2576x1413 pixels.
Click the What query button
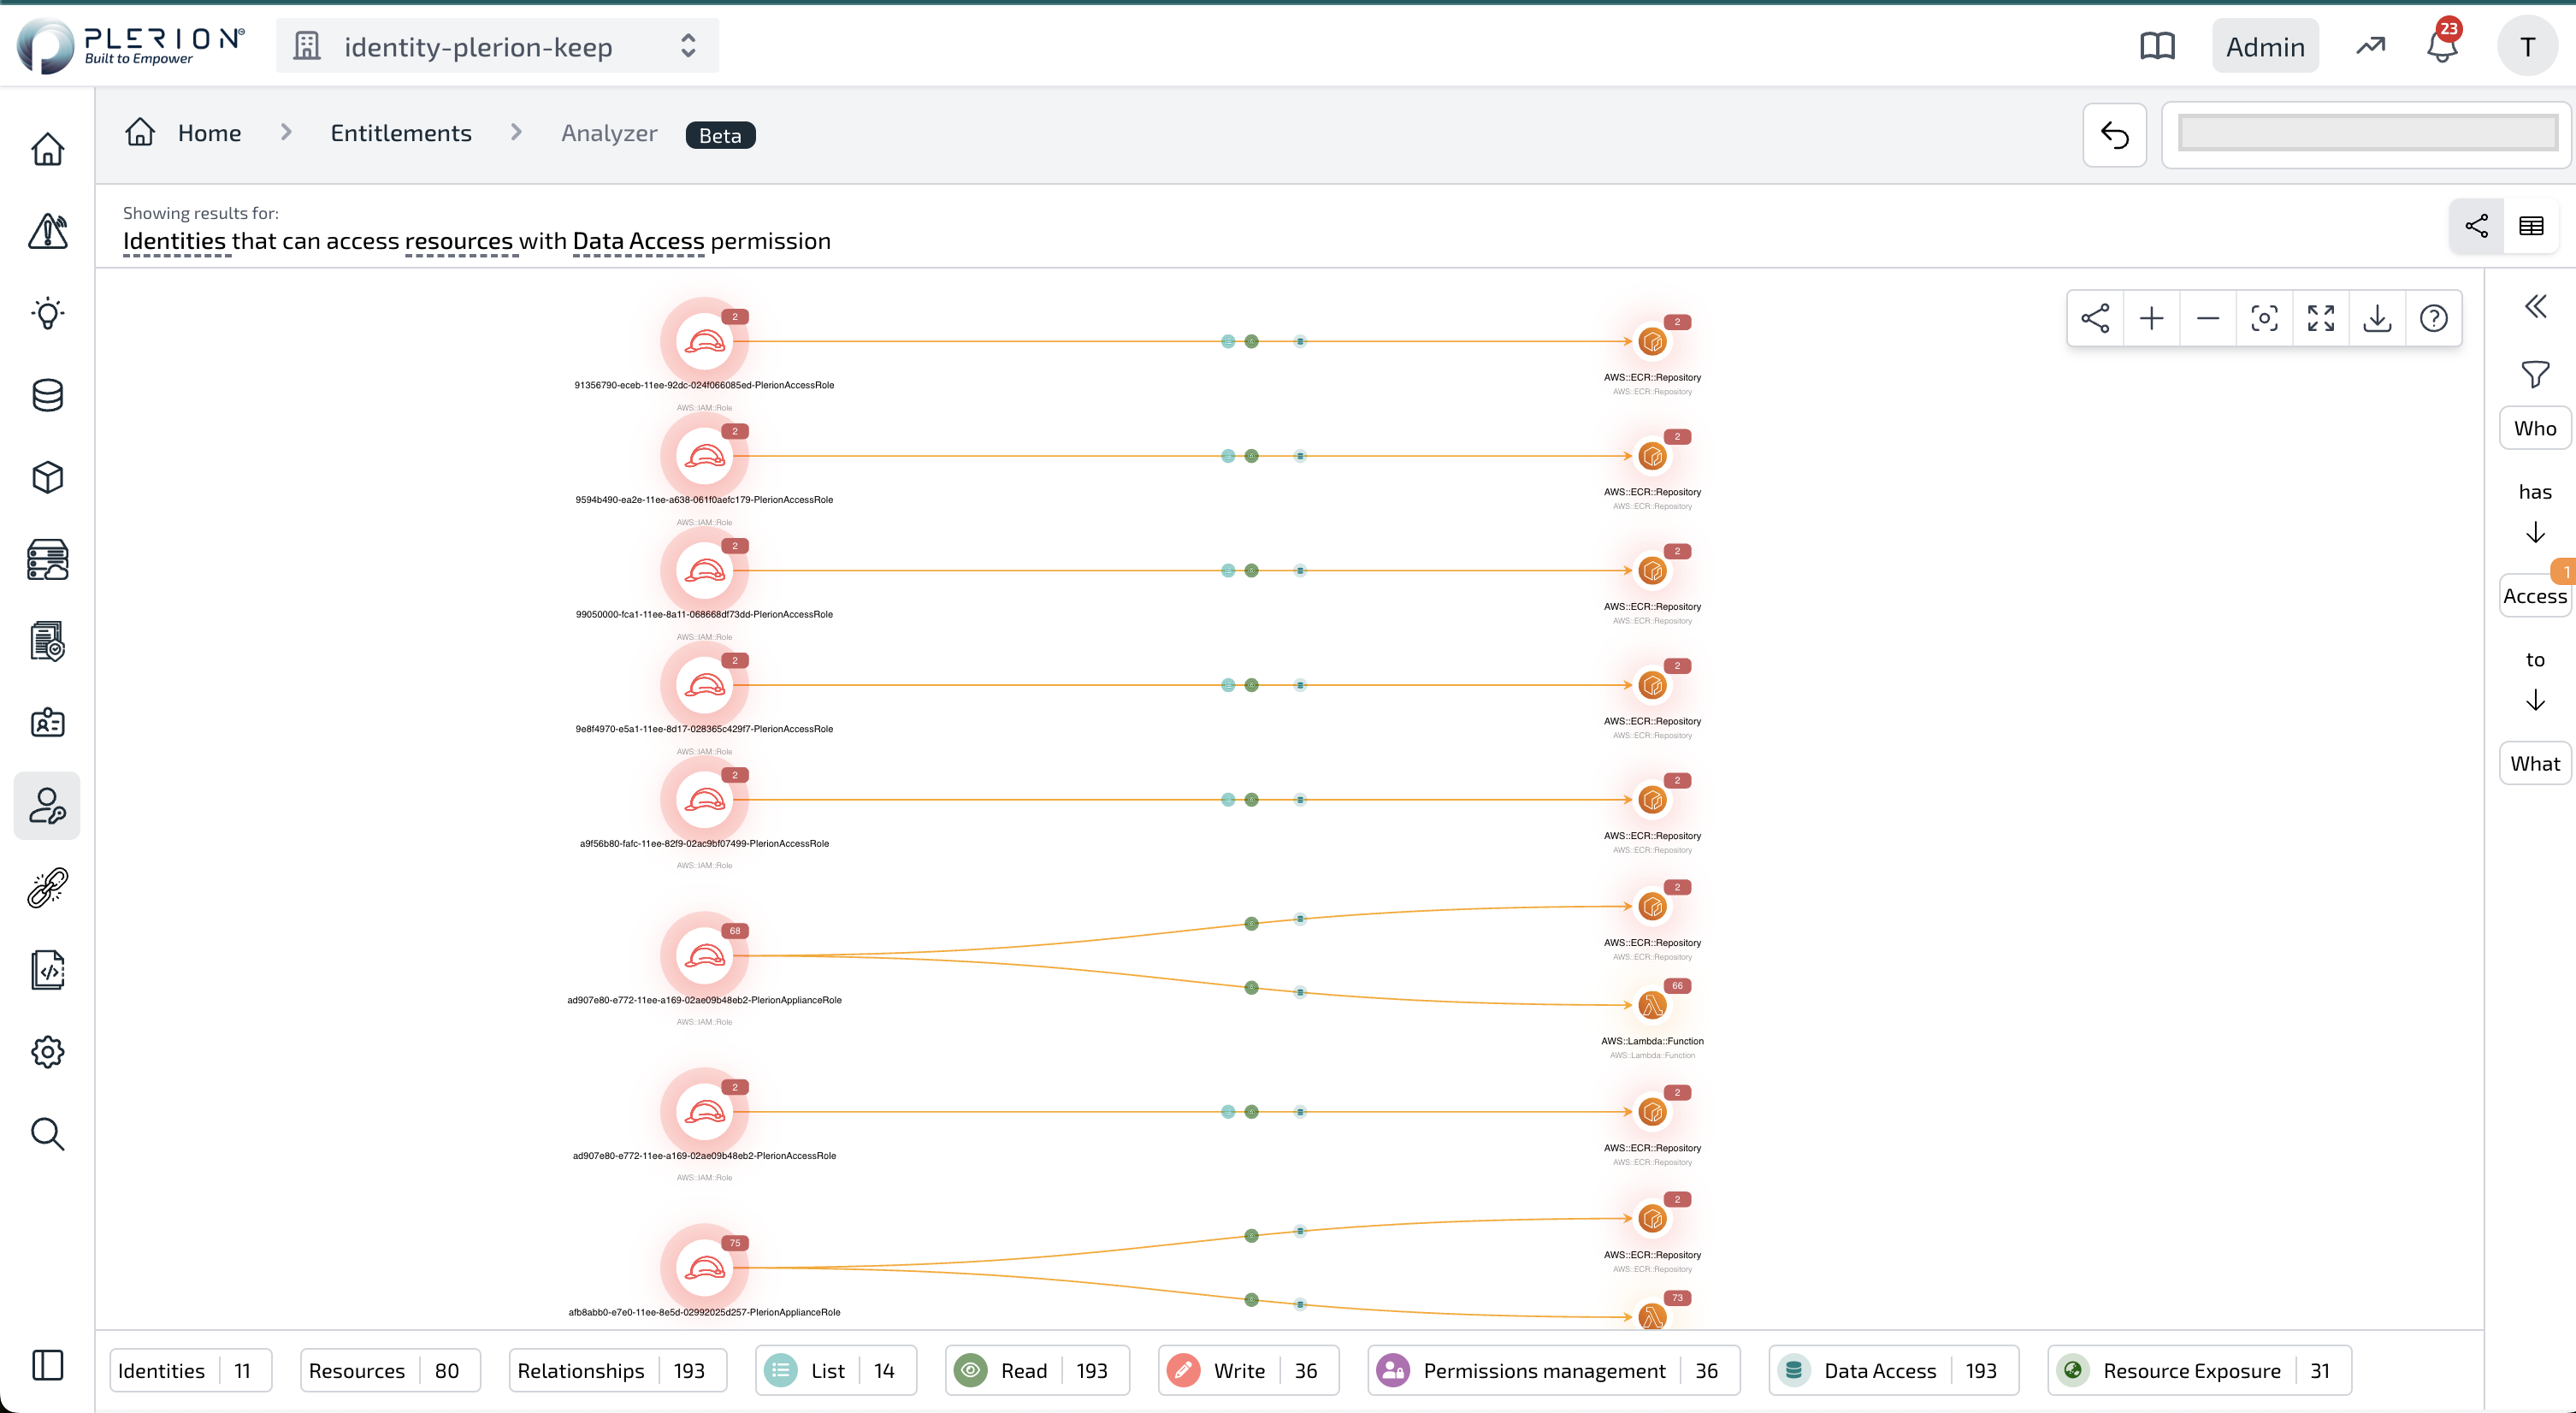[2535, 763]
